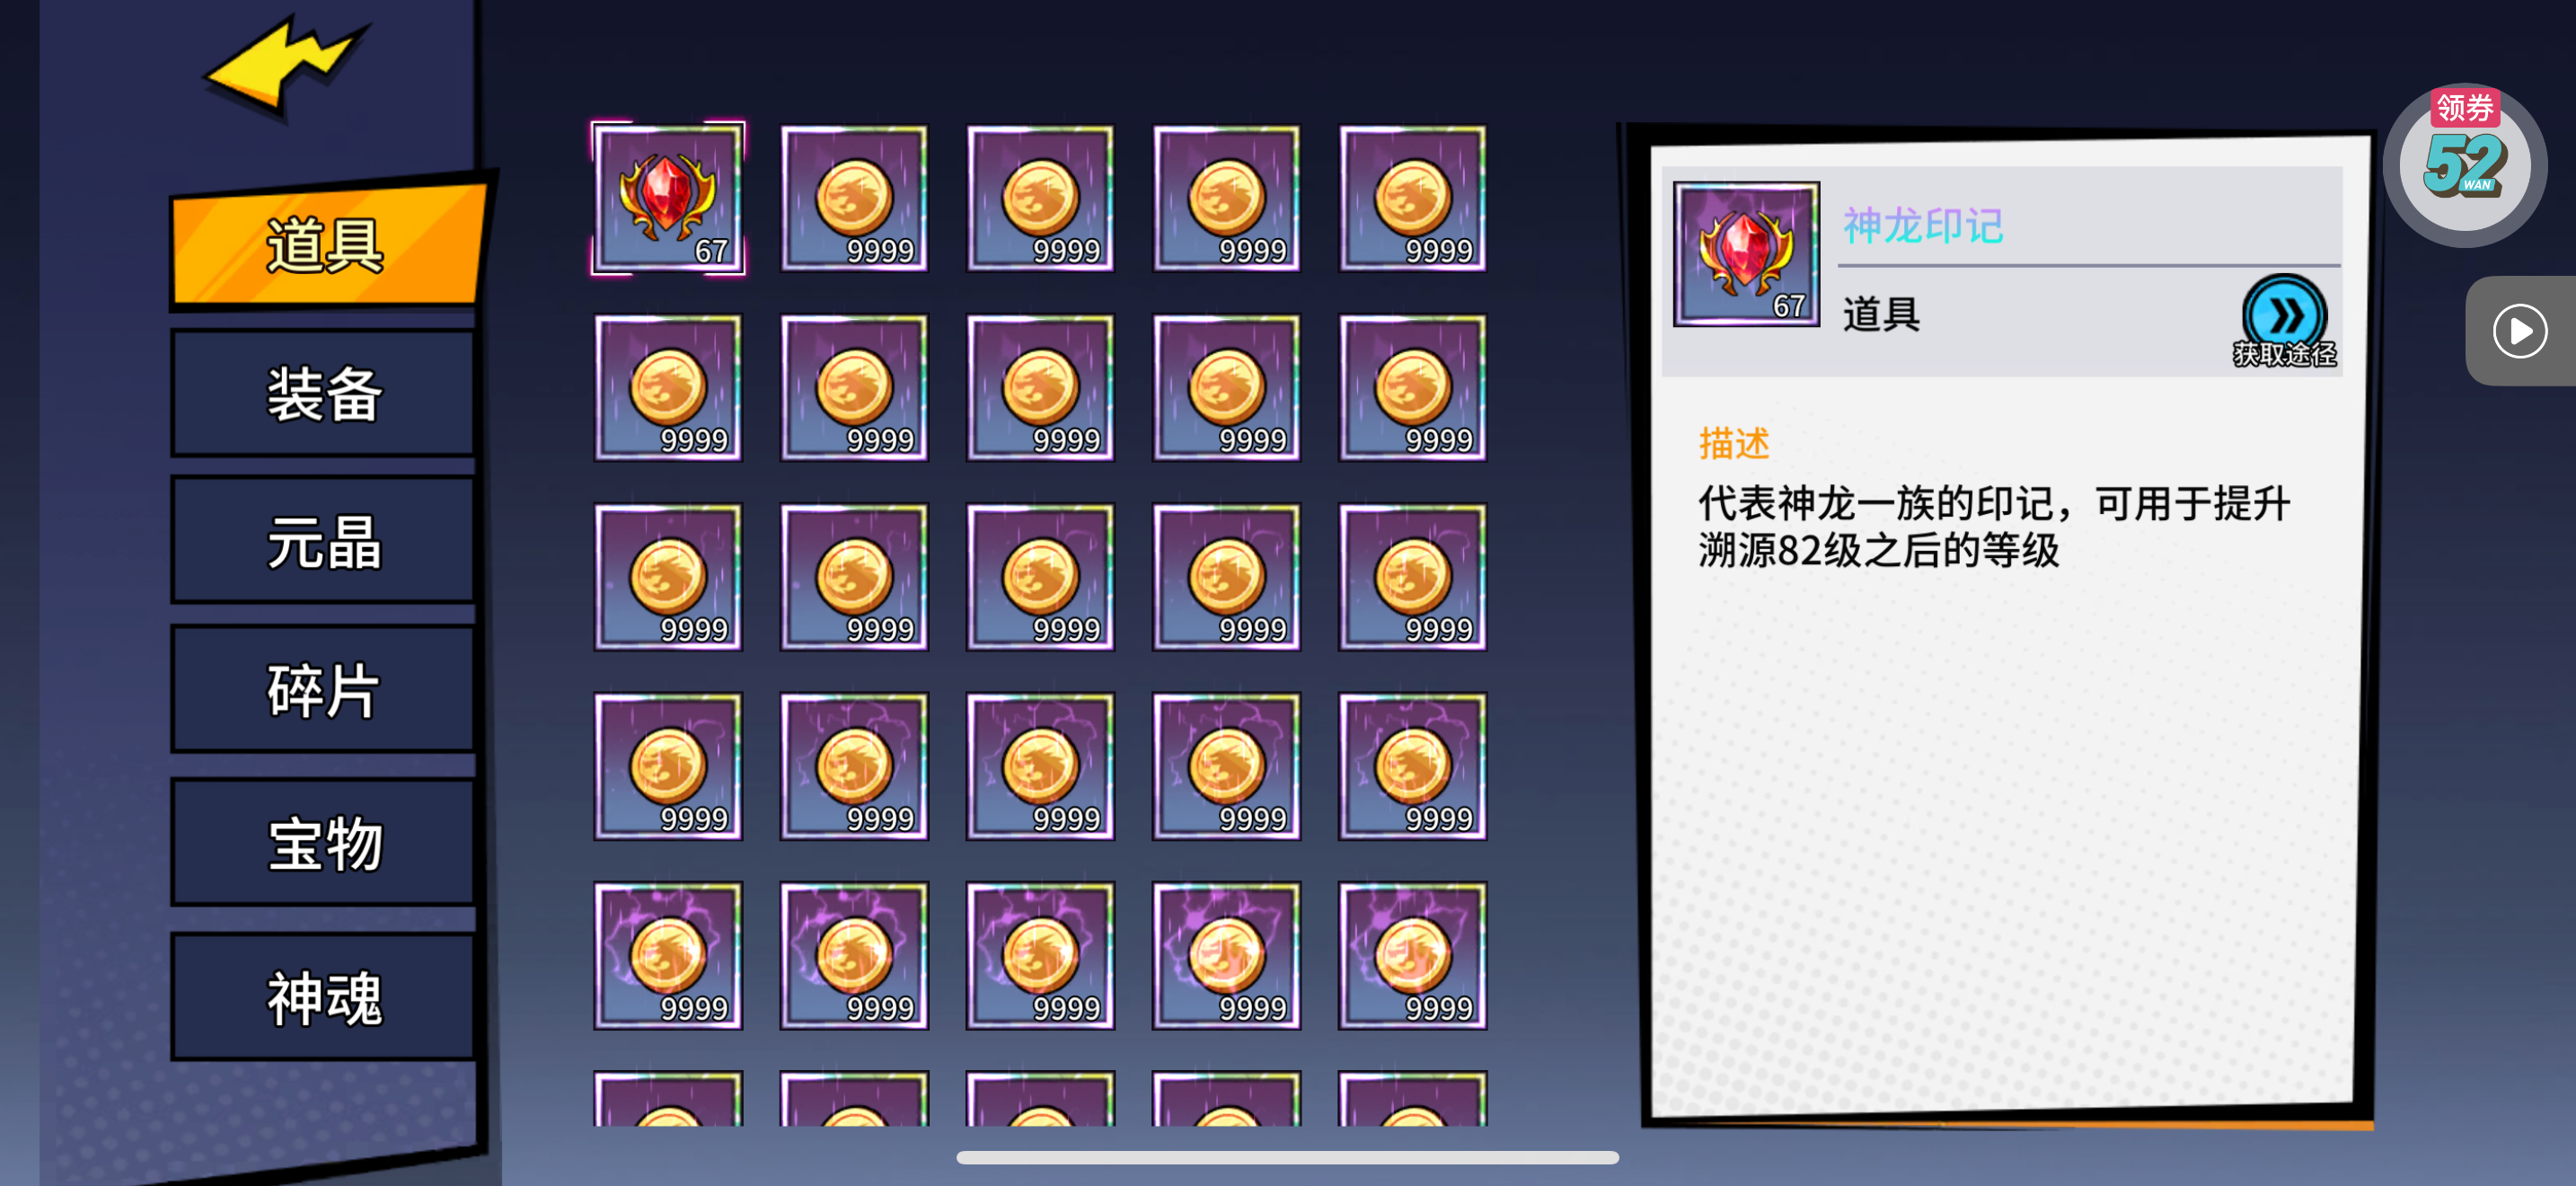Choose the middle coin in the third row
Viewport: 2576px width, 1186px height.
point(1040,577)
